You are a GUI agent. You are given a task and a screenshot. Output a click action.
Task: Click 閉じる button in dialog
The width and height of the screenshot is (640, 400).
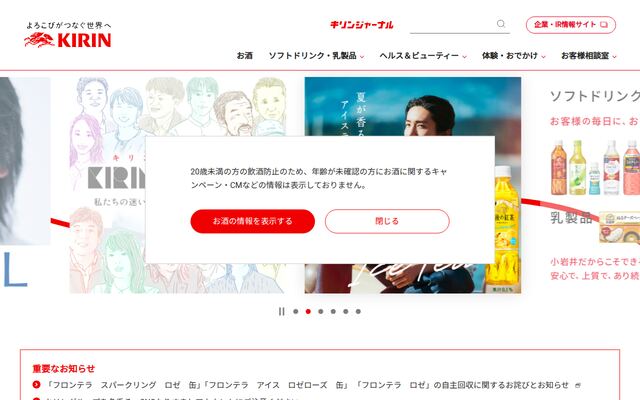[x=387, y=221]
